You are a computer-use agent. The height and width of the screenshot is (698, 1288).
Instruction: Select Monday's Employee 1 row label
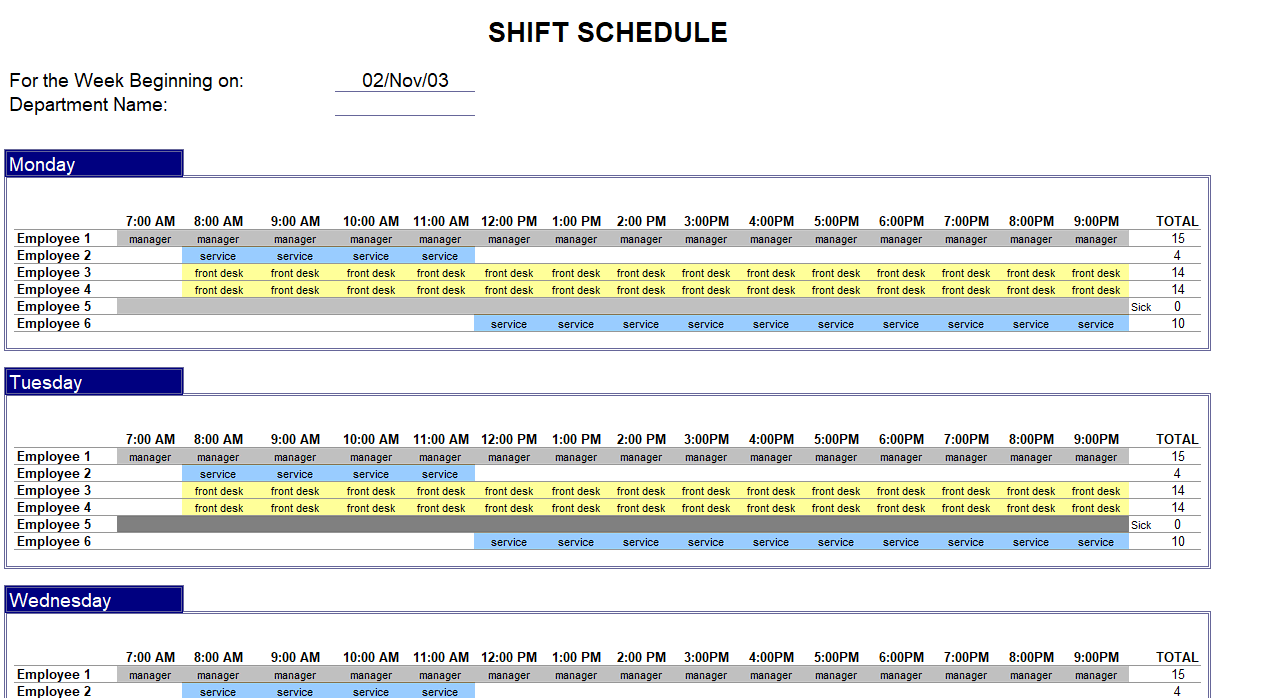(x=54, y=239)
